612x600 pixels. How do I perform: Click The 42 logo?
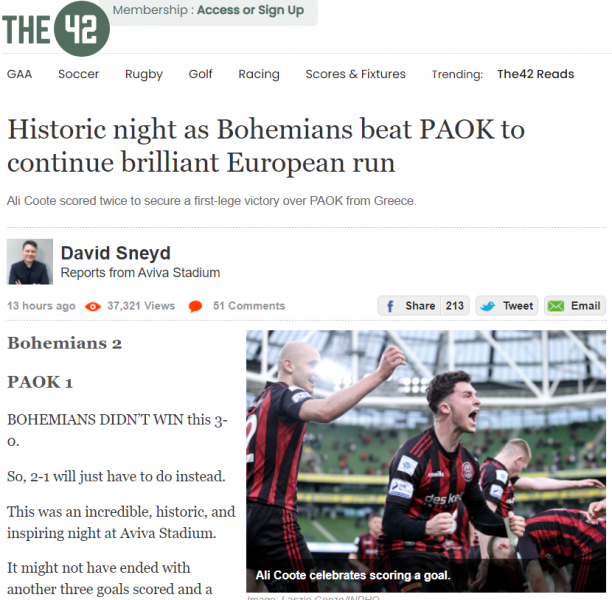click(x=56, y=28)
